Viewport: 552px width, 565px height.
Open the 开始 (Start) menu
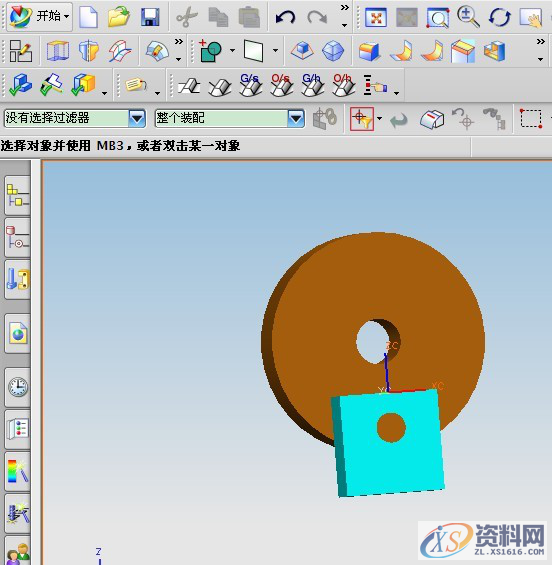39,16
